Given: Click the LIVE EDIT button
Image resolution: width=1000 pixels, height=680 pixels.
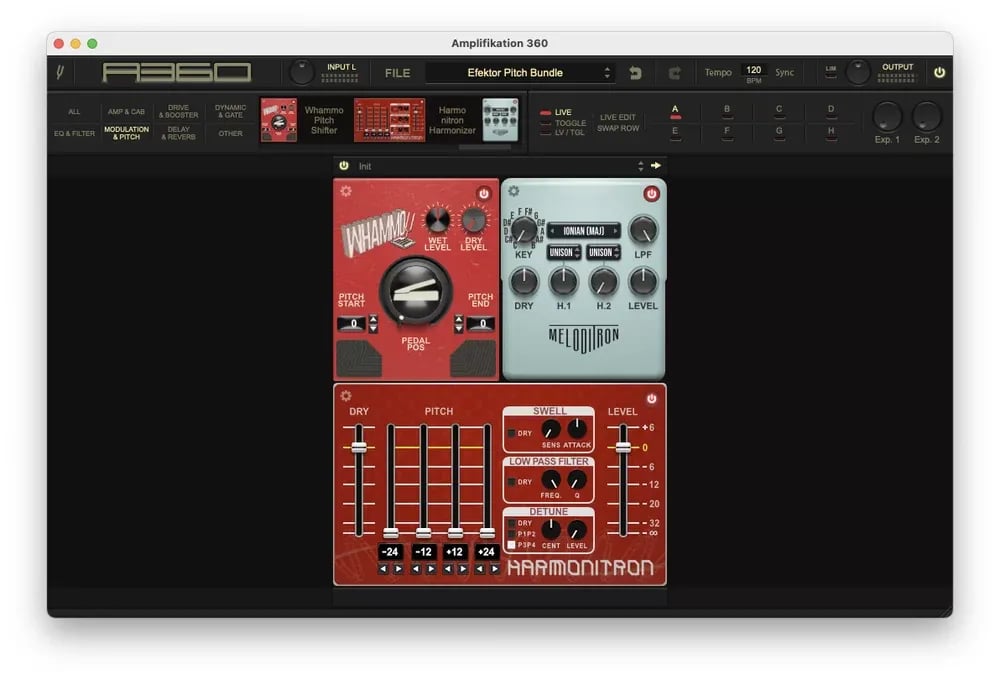Looking at the screenshot, I should [x=618, y=117].
